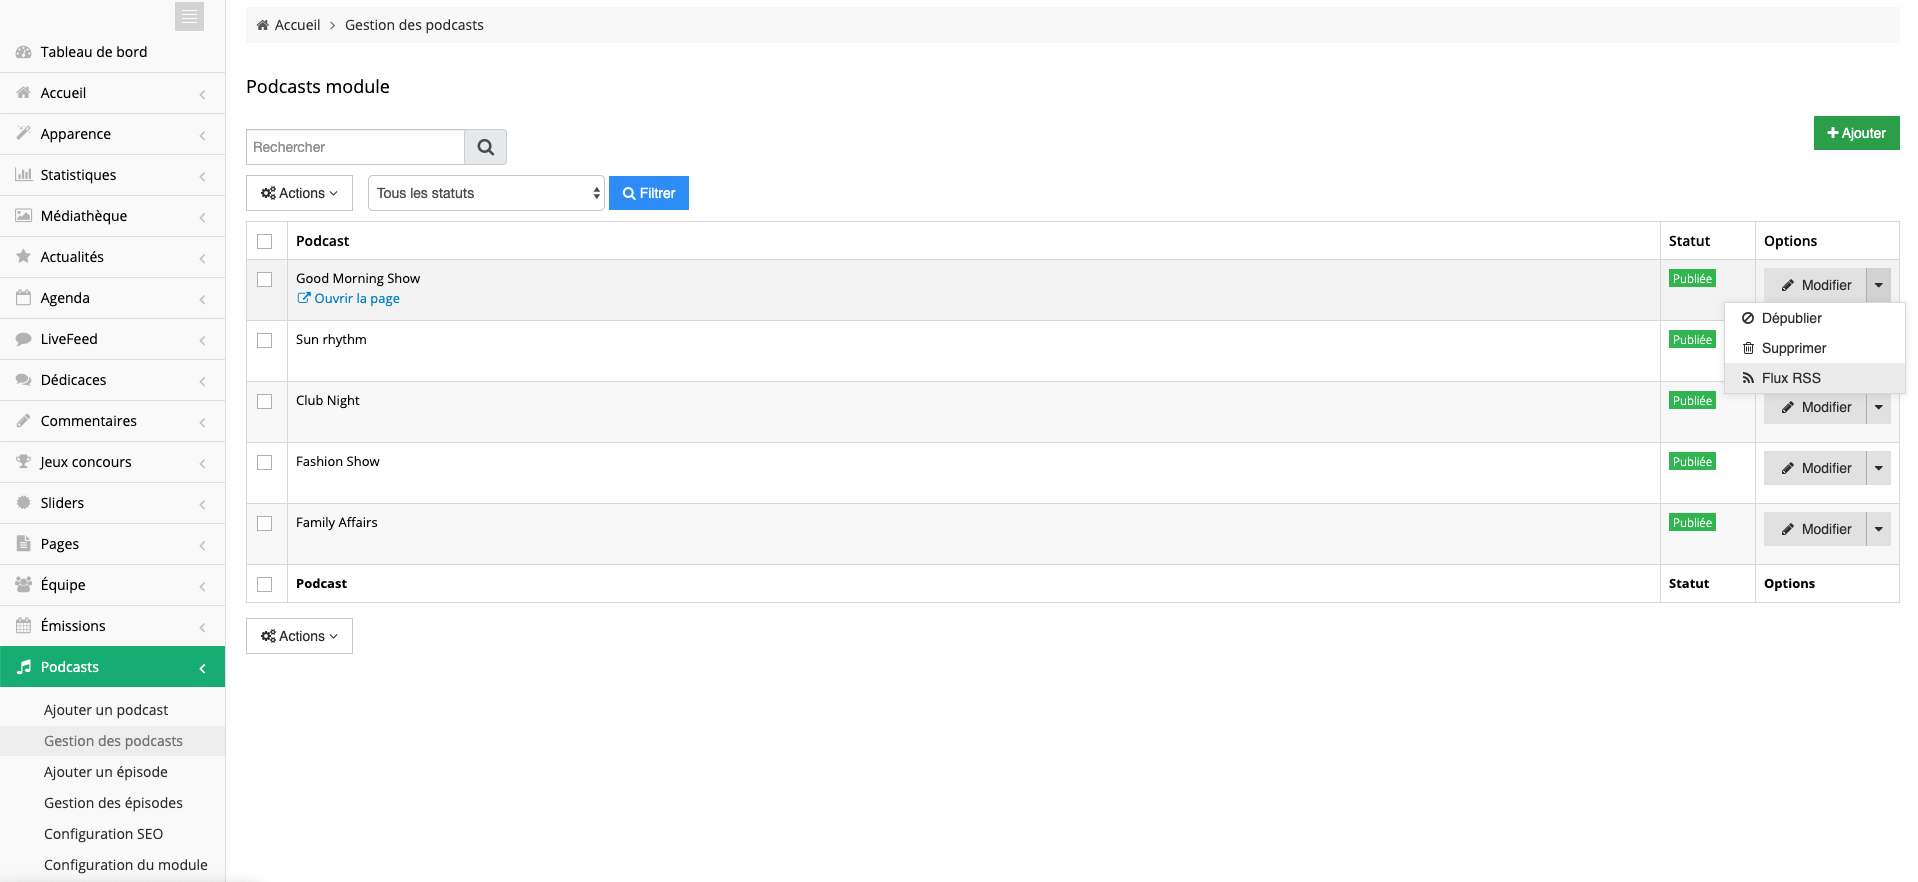Open the top Actions dropdown
1918x882 pixels.
[299, 193]
